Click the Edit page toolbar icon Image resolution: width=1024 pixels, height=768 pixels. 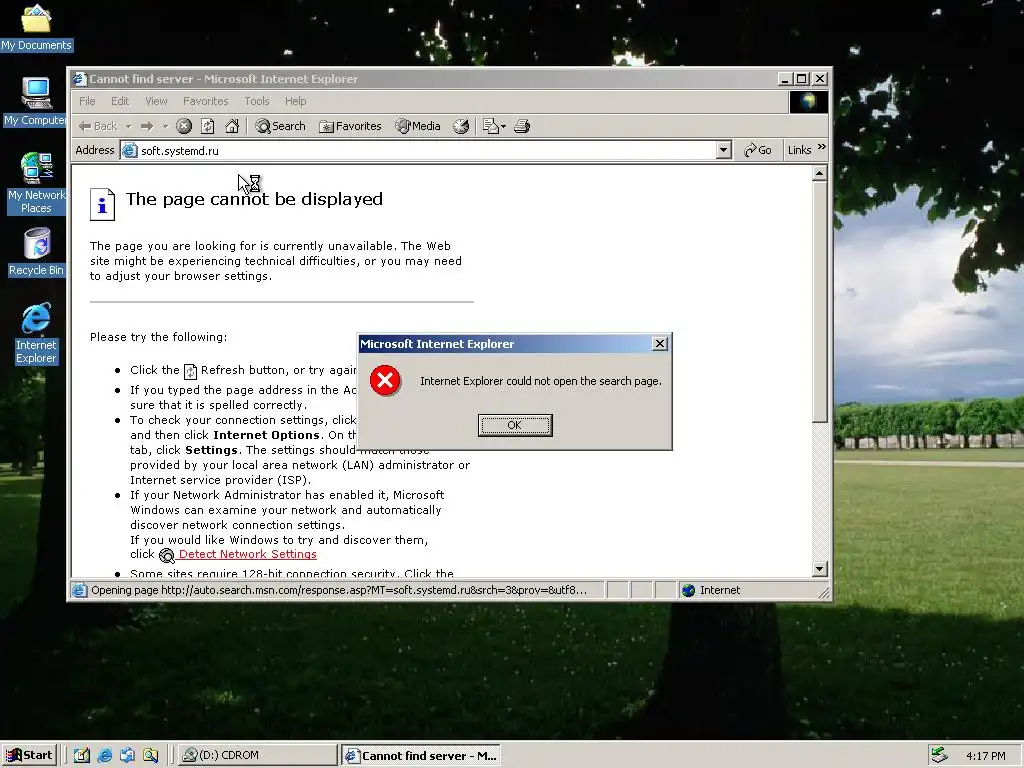click(x=490, y=126)
